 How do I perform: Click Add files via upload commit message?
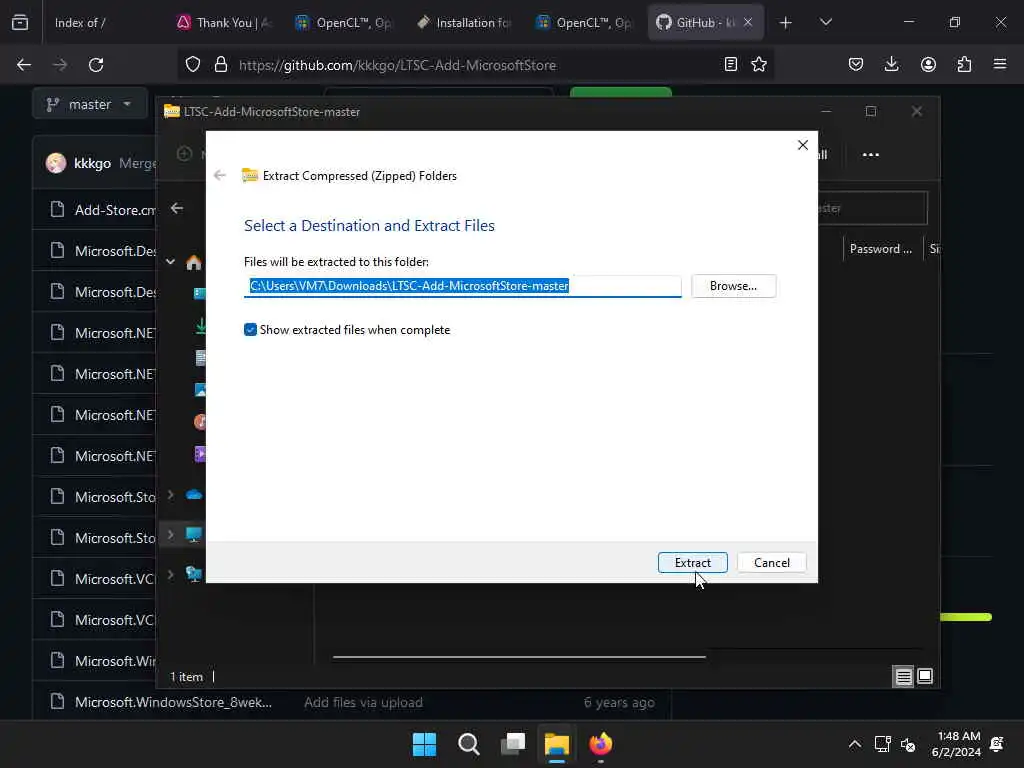363,703
